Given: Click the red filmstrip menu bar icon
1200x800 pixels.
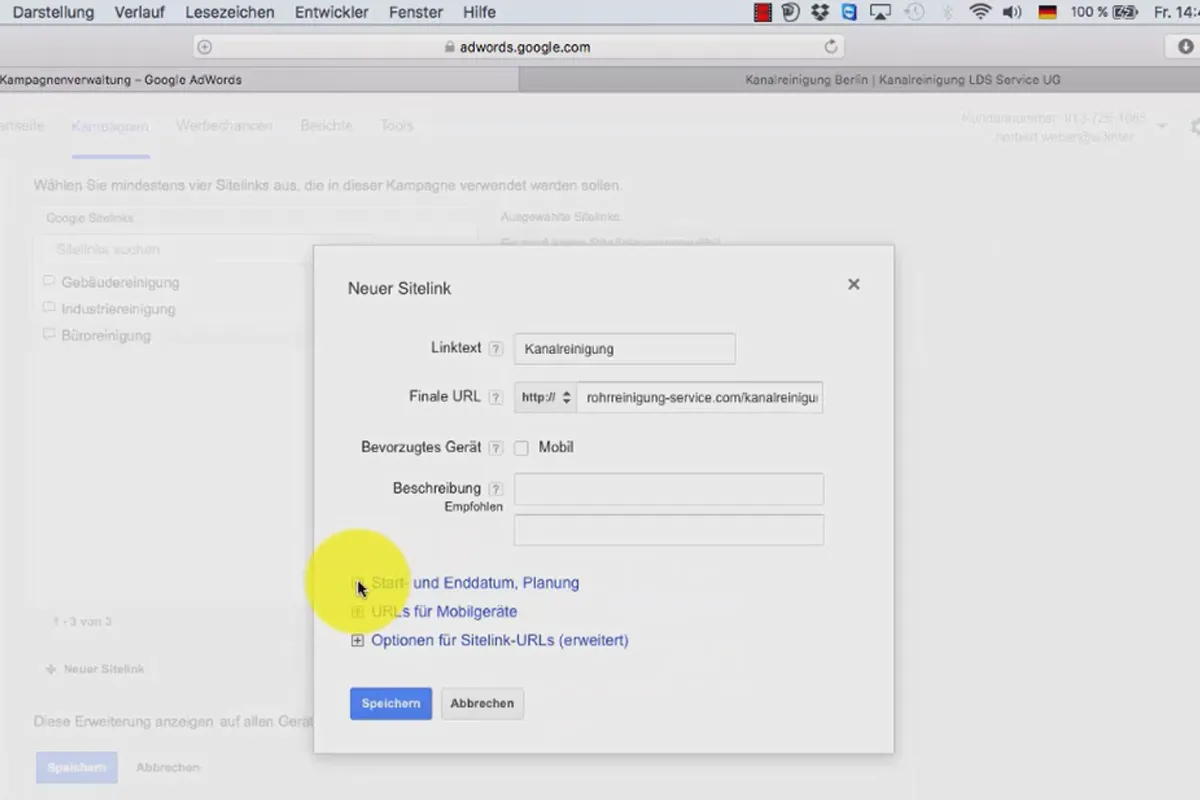Looking at the screenshot, I should click(764, 12).
